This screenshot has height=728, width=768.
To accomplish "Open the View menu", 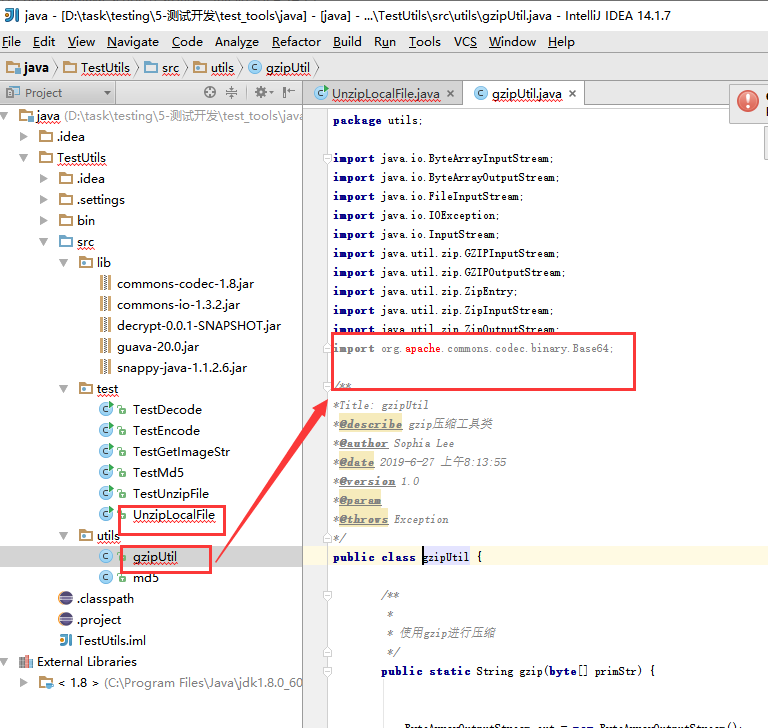I will point(81,42).
